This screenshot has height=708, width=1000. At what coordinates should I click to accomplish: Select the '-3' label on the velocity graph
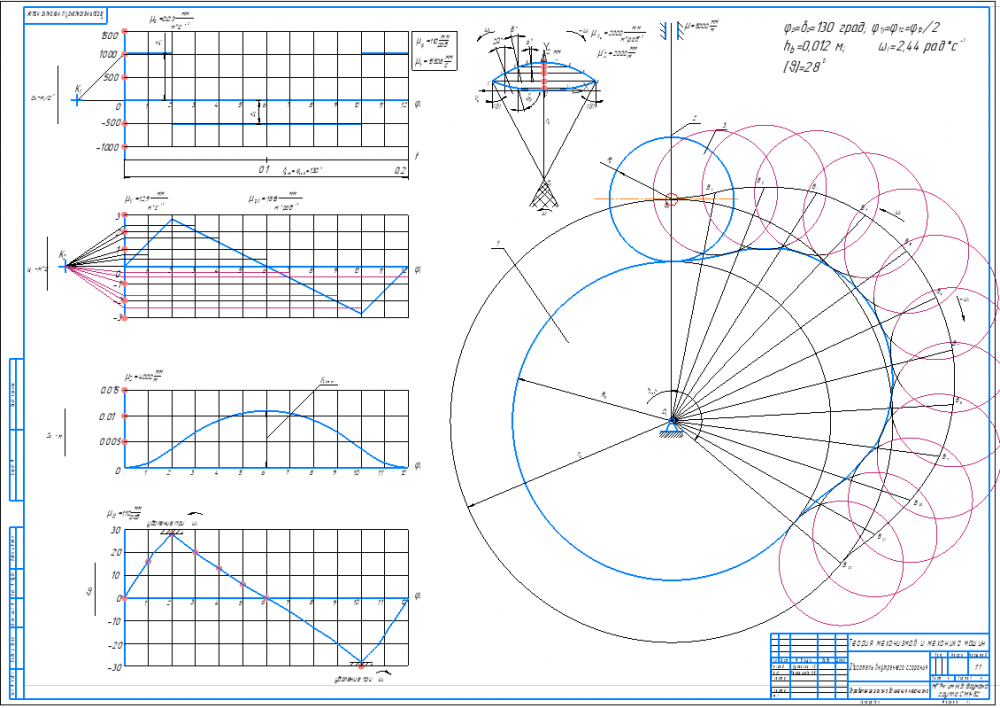(x=117, y=318)
